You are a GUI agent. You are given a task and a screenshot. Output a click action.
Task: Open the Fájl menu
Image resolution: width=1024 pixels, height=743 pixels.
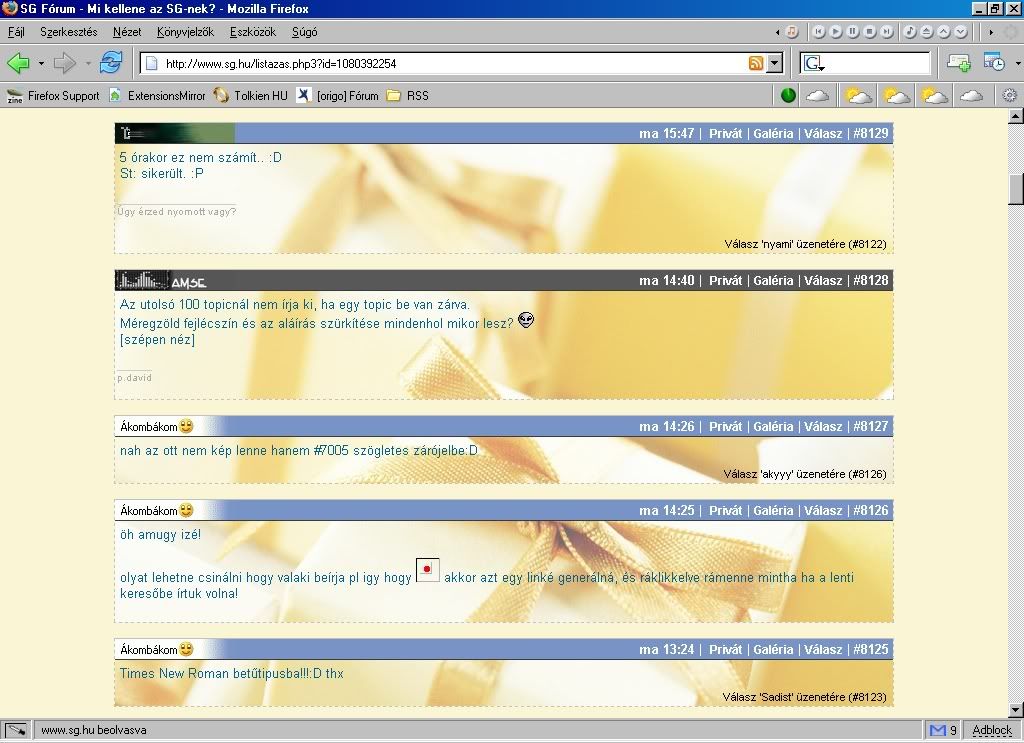(16, 32)
